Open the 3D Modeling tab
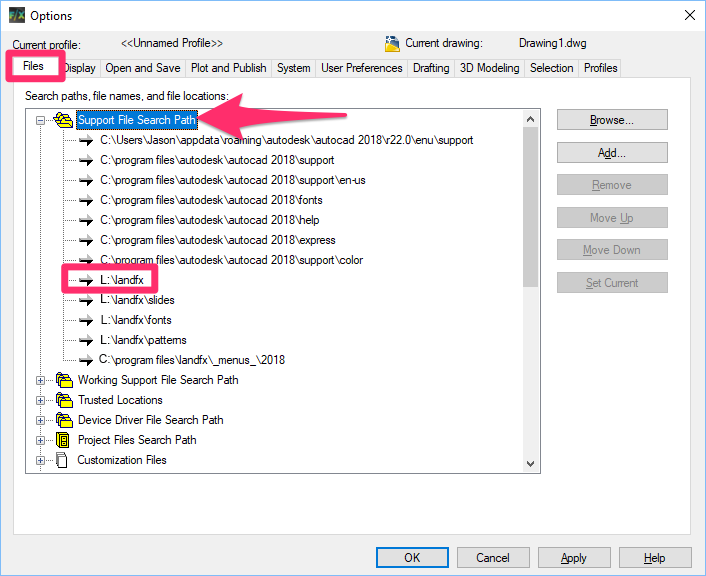Image resolution: width=706 pixels, height=576 pixels. tap(489, 68)
